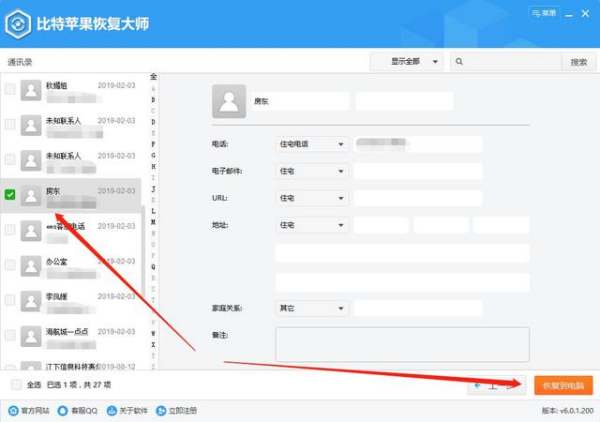Click the large 房东 profile avatar

(x=229, y=101)
